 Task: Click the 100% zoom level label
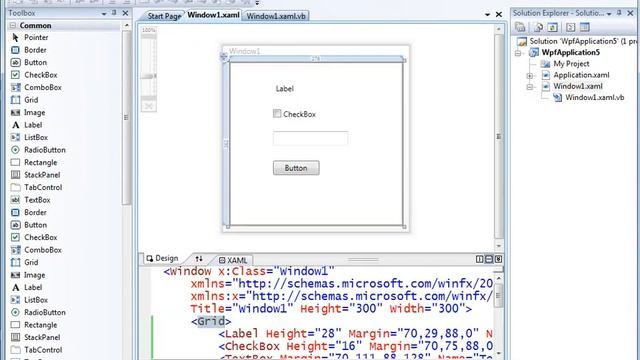[x=149, y=30]
